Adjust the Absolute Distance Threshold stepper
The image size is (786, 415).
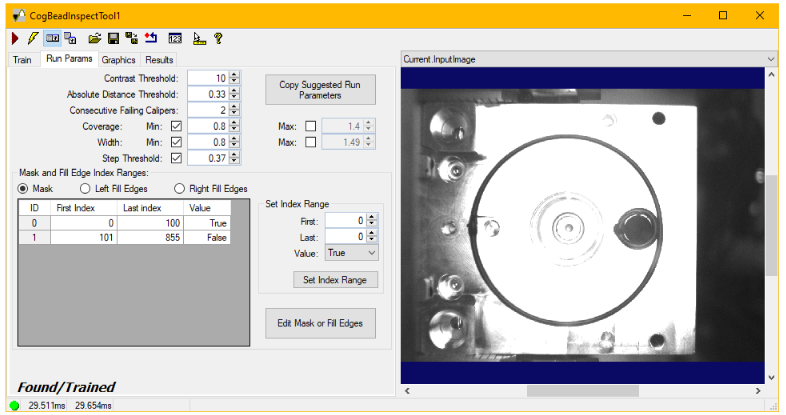click(235, 94)
